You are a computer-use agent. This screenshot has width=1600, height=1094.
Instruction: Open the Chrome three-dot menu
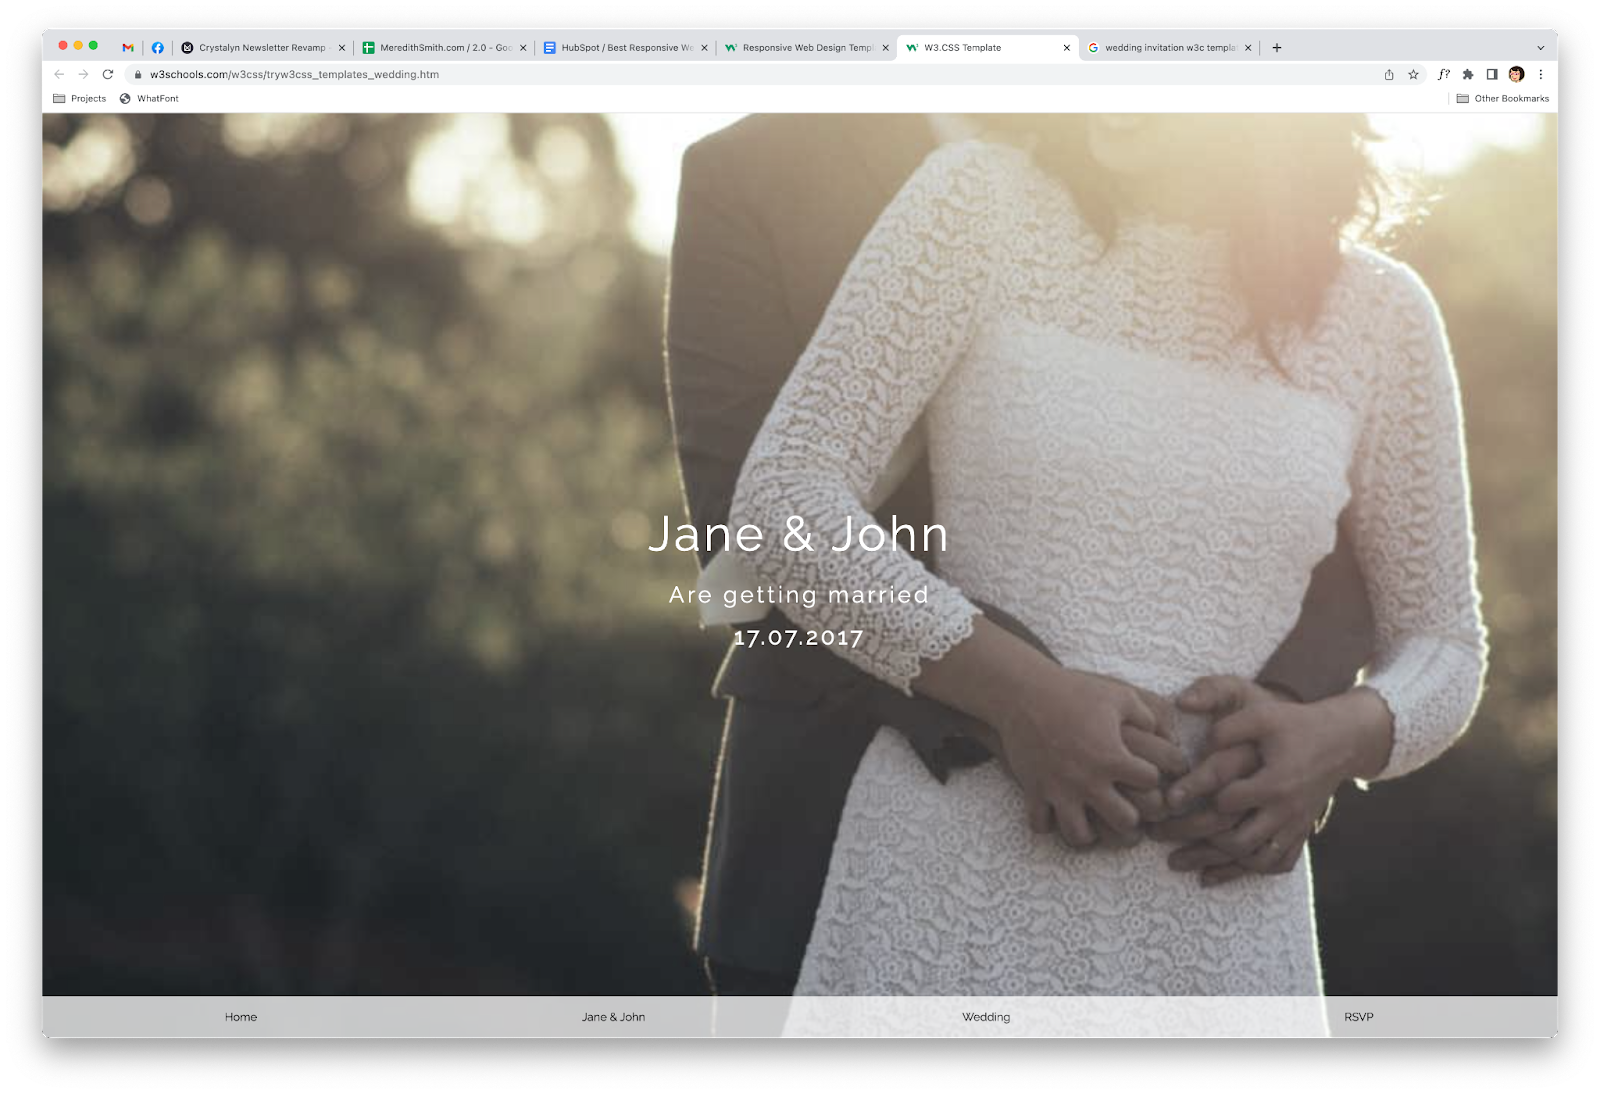[x=1540, y=74]
